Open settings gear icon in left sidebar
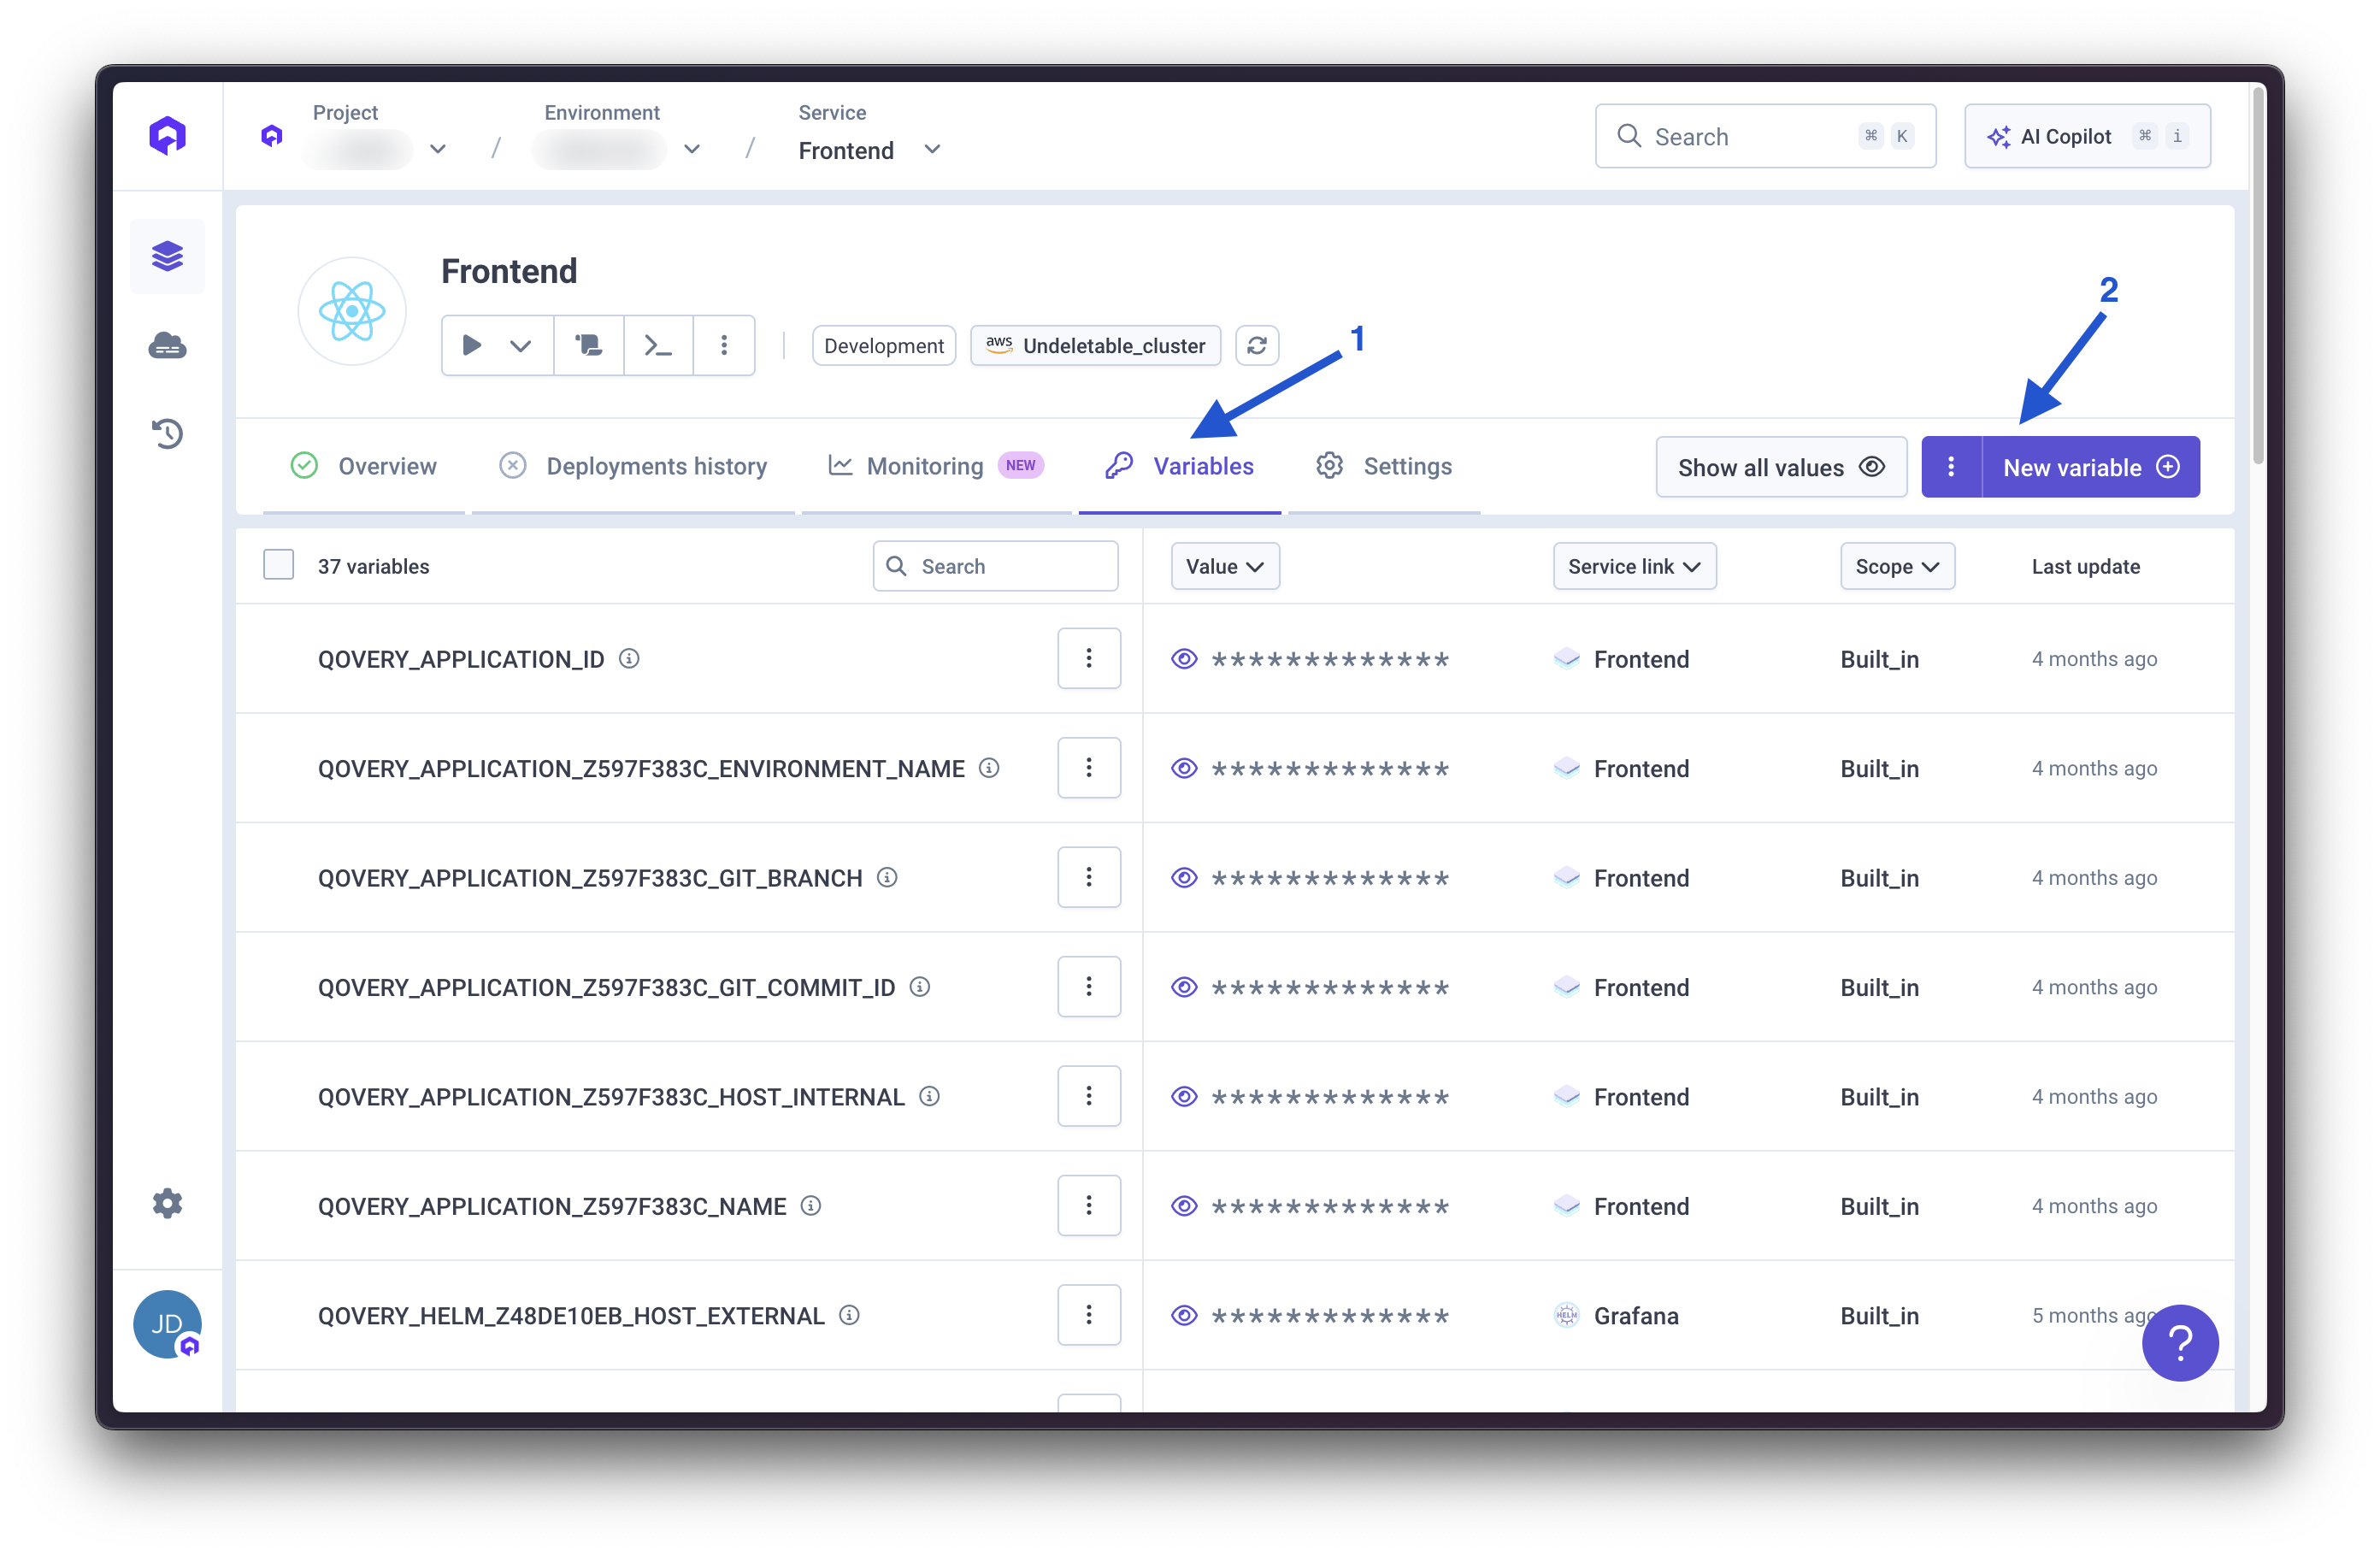Image resolution: width=2380 pixels, height=1556 pixels. [167, 1203]
